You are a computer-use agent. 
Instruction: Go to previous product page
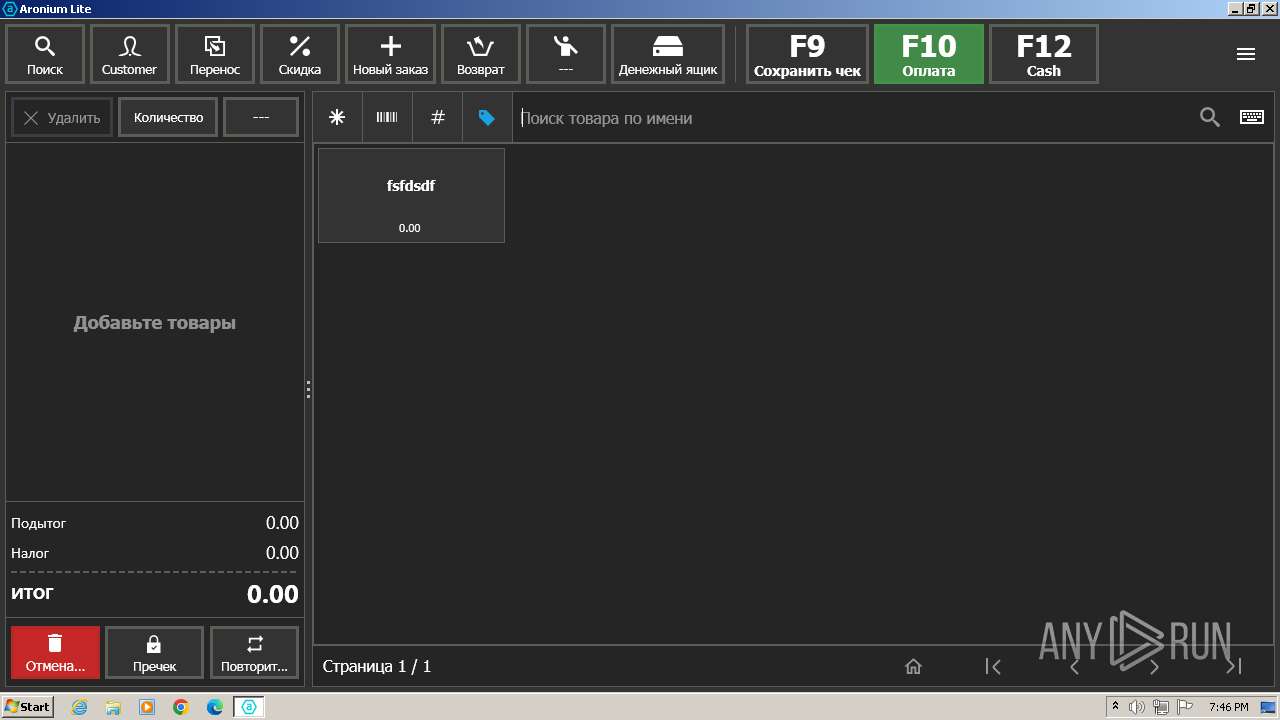point(1075,667)
